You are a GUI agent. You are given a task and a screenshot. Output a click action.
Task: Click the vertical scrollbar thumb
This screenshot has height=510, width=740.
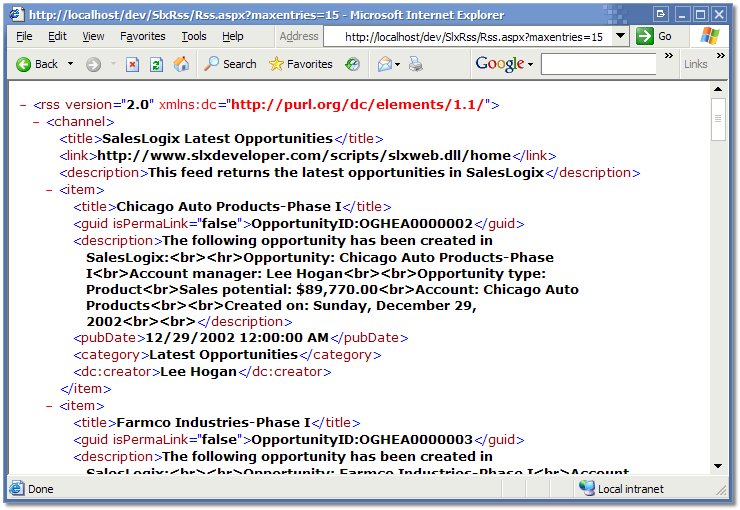(718, 119)
